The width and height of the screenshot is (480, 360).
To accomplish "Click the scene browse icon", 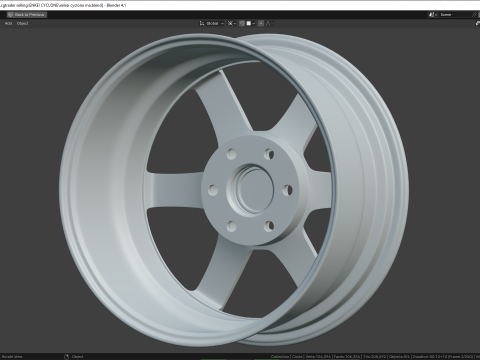I will (433, 15).
